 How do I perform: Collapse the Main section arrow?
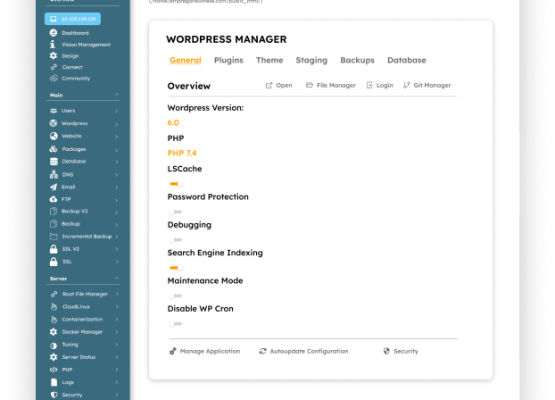116,95
